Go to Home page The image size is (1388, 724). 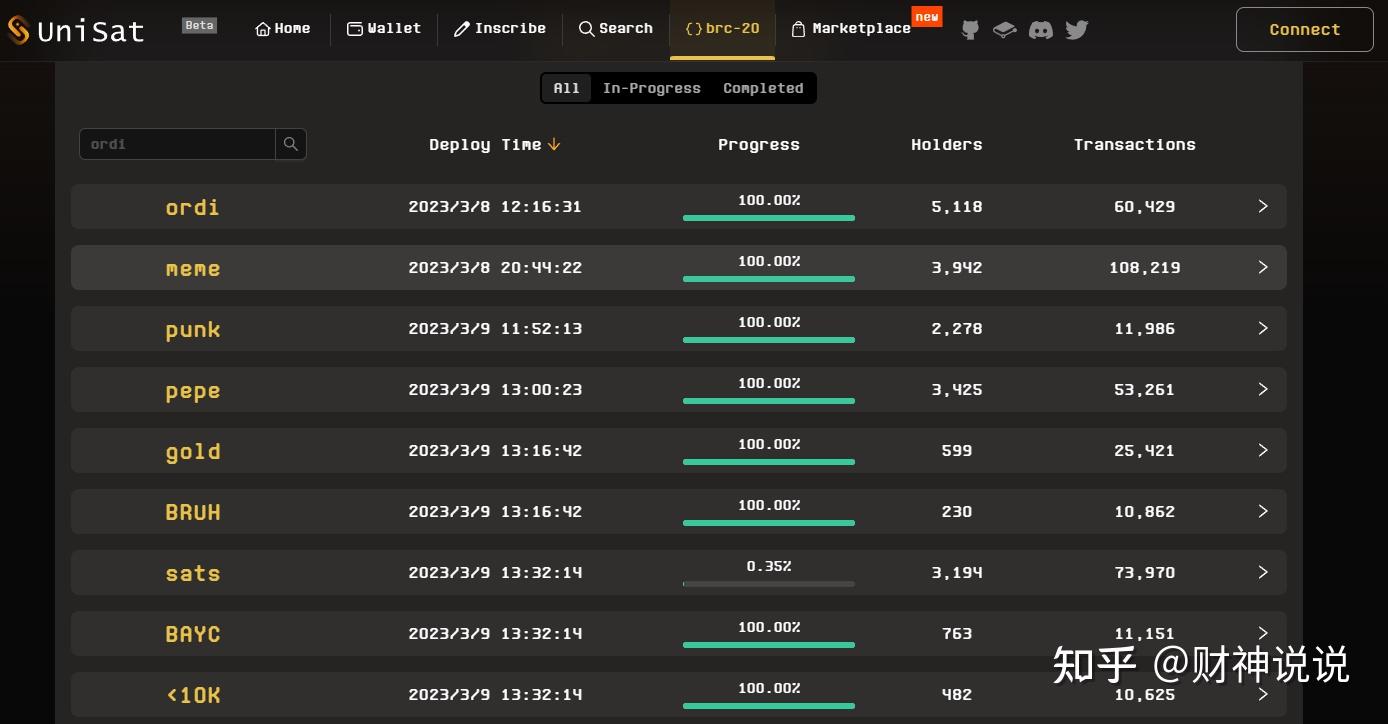[283, 29]
